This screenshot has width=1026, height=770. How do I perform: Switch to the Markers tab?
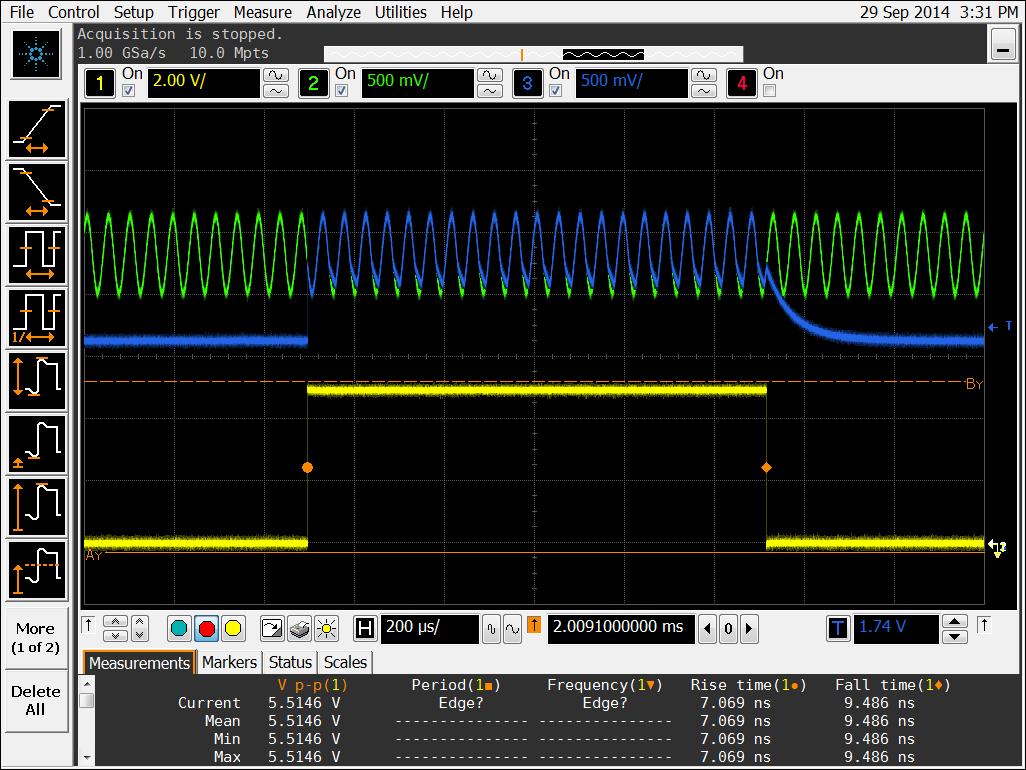[230, 662]
